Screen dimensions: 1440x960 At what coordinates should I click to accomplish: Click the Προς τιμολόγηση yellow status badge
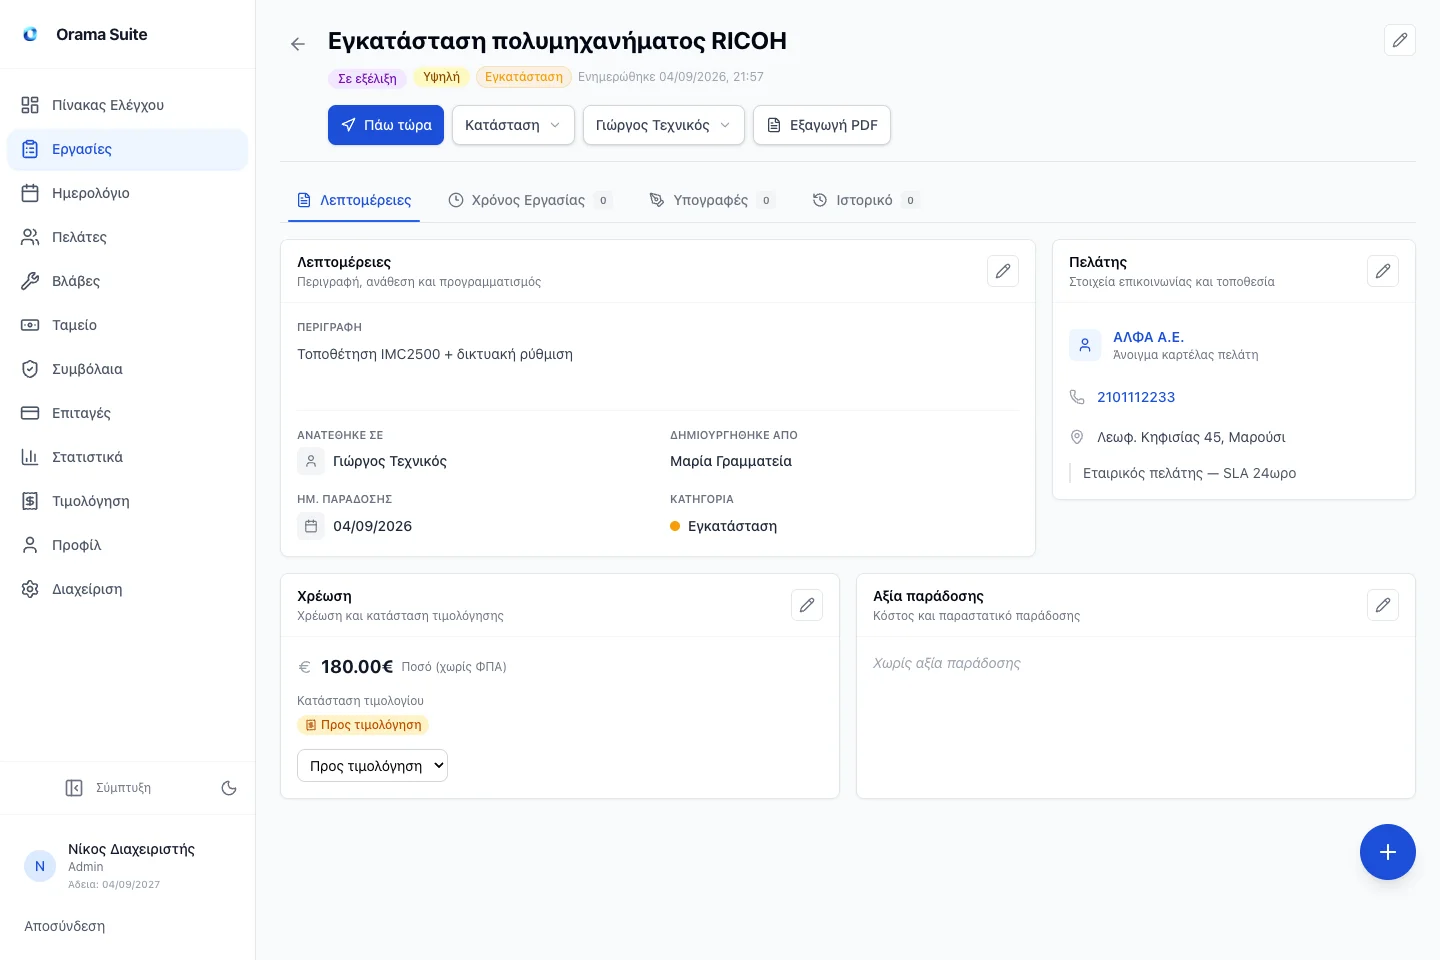point(363,725)
